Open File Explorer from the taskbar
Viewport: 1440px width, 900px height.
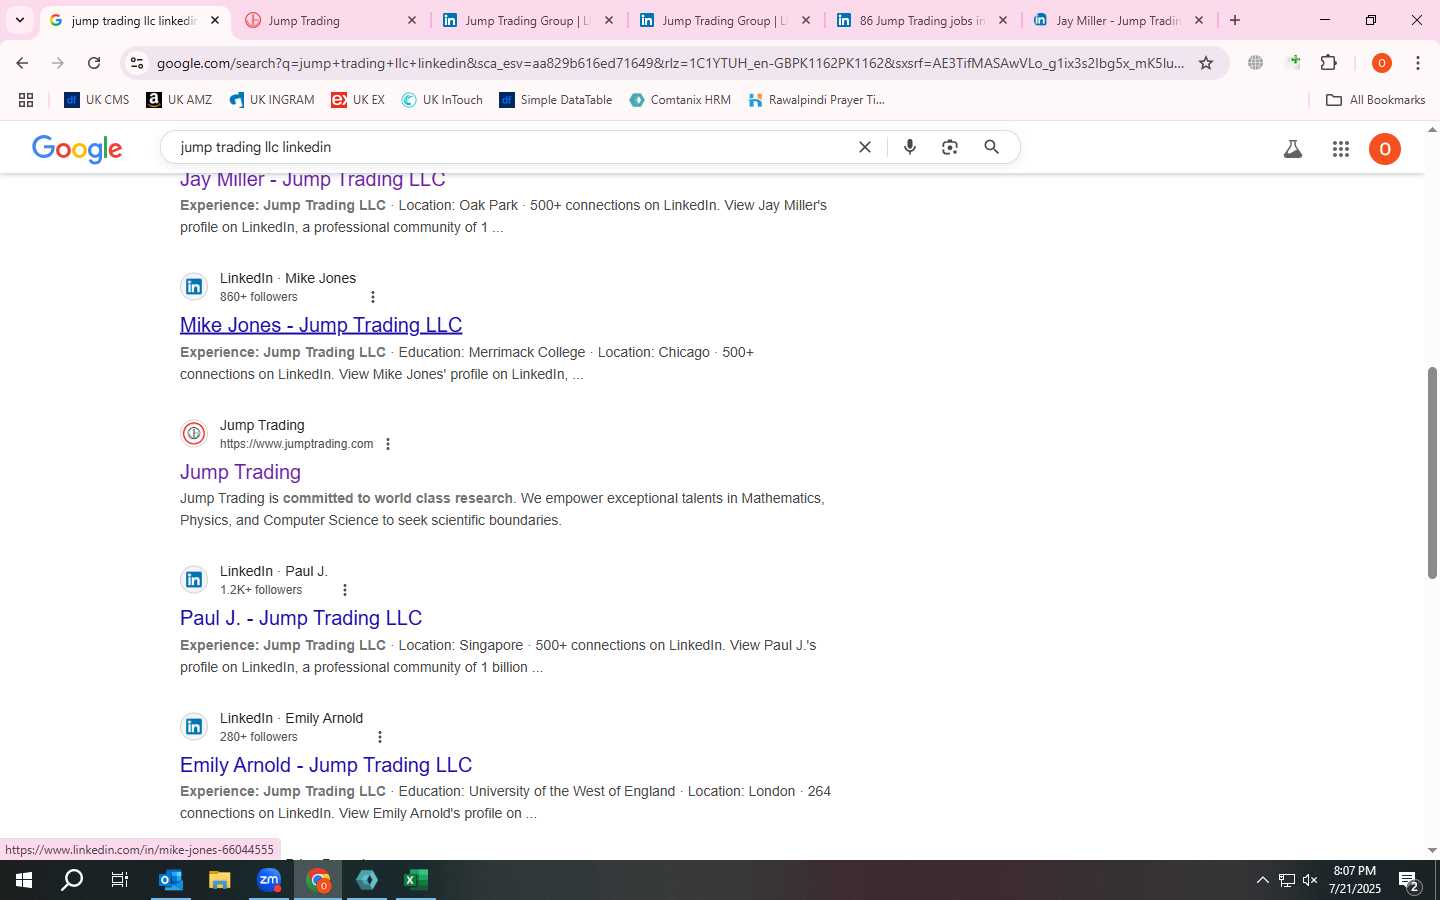[x=219, y=880]
